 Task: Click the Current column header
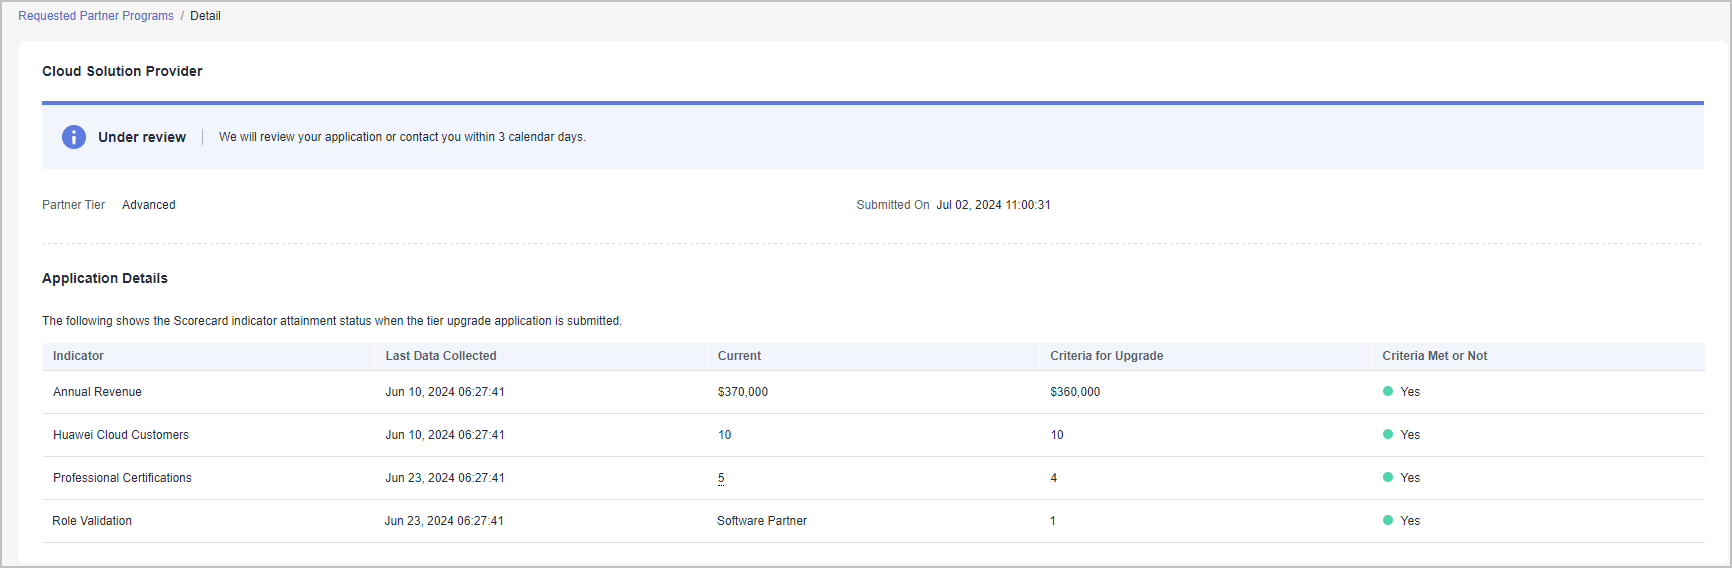coord(739,356)
